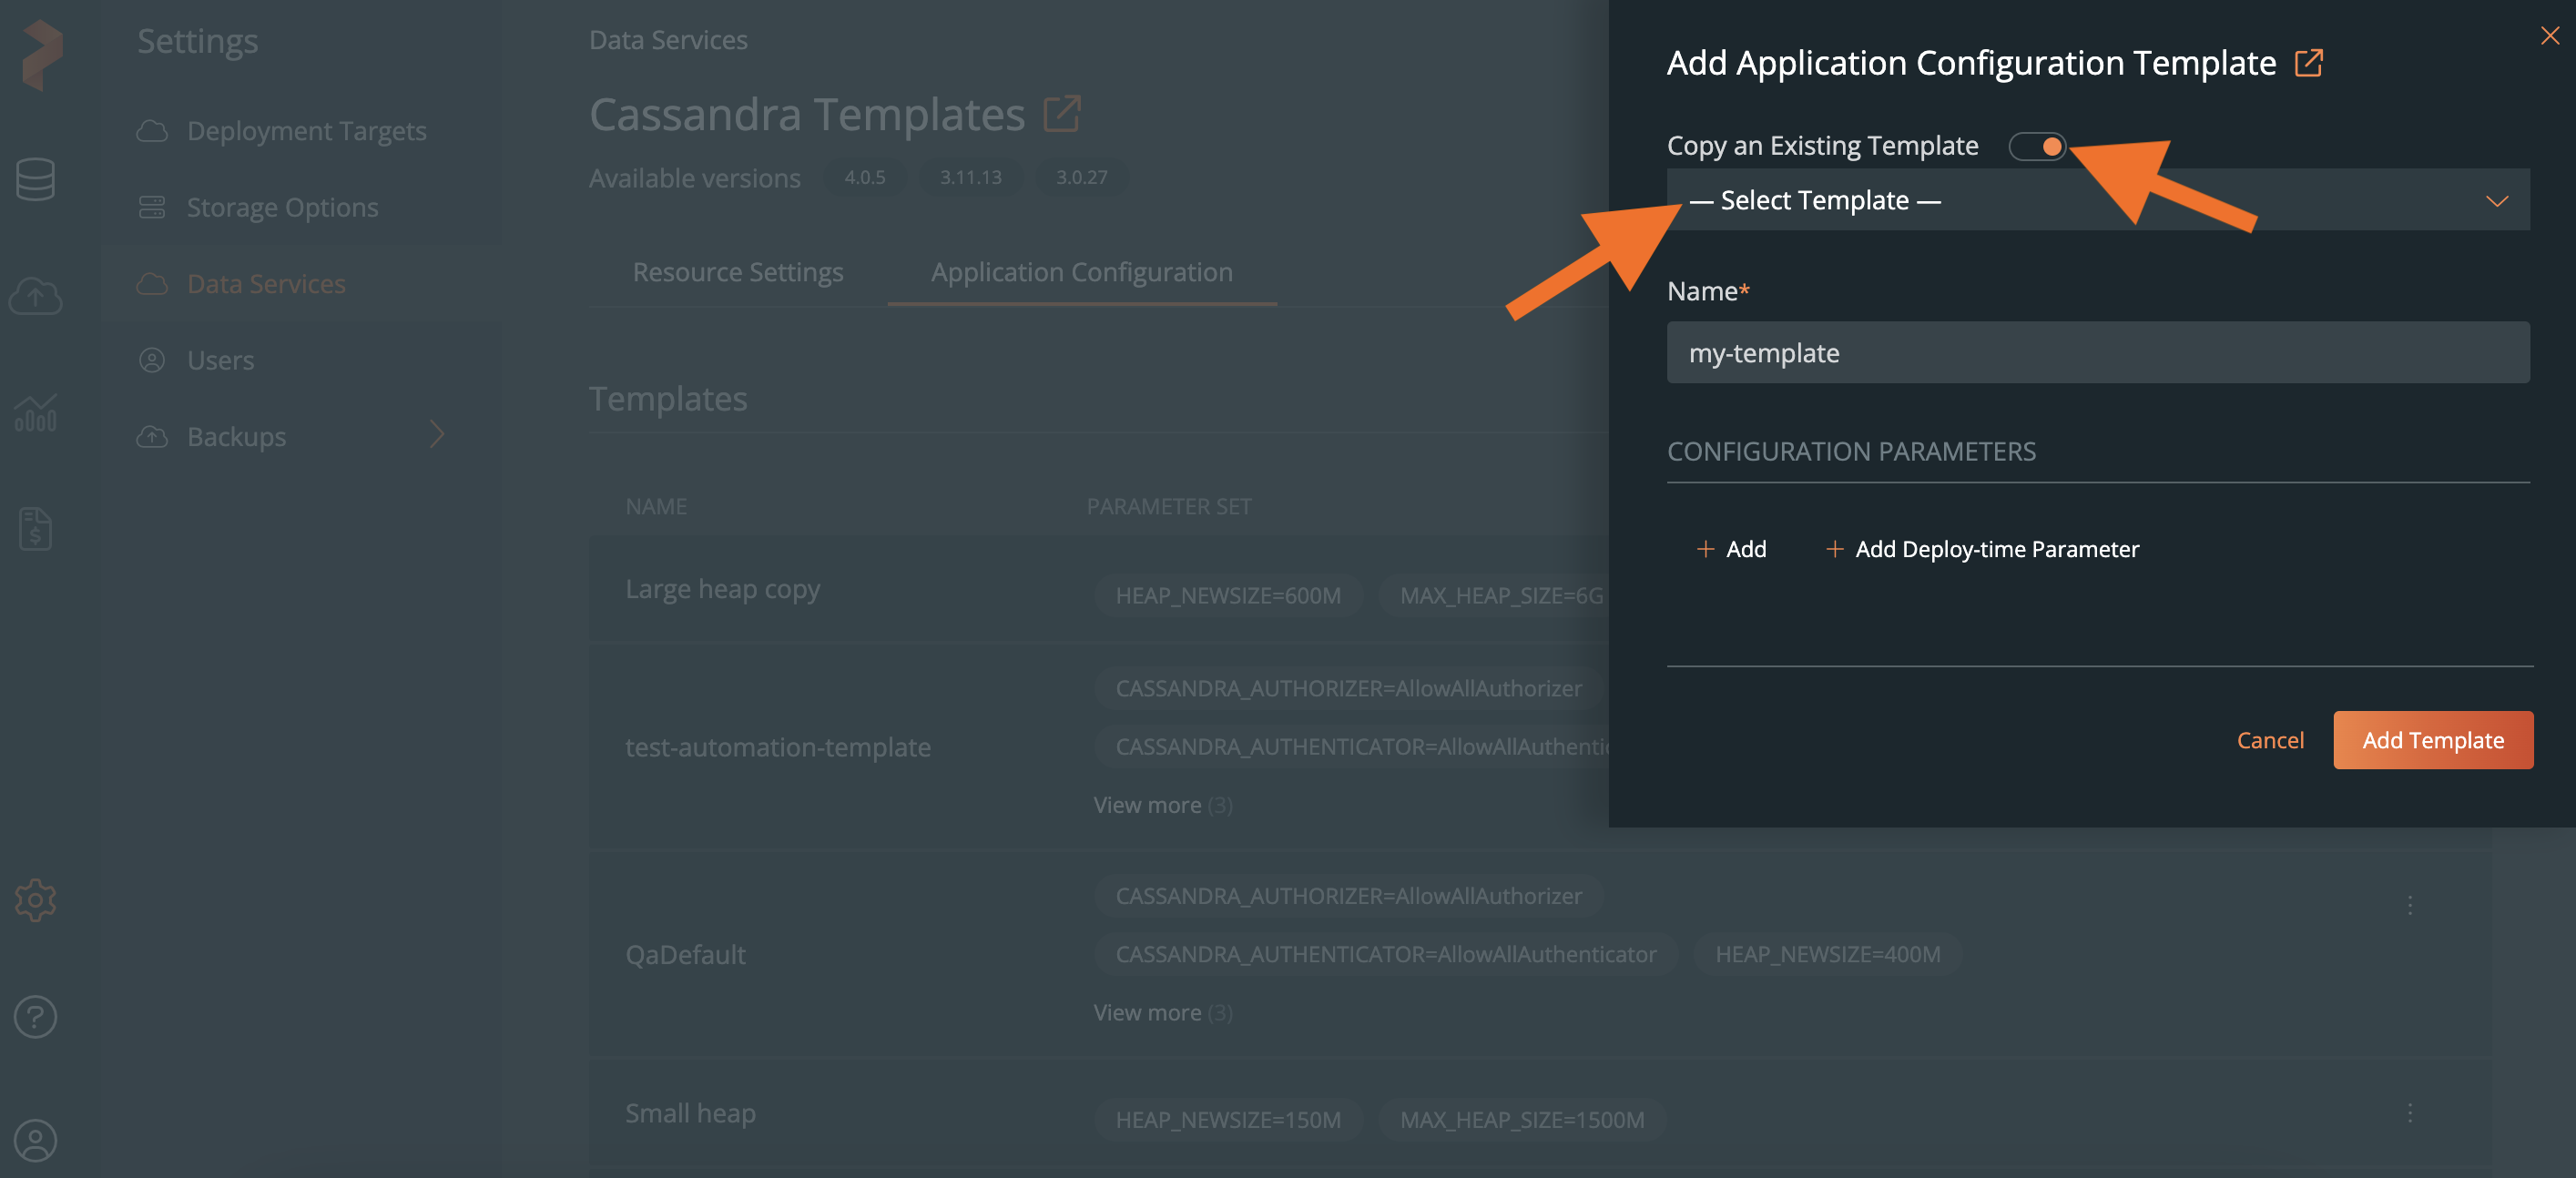Screen dimensions: 2576x1178
Task: Open the user profile icon in left rail
Action: (x=36, y=1140)
